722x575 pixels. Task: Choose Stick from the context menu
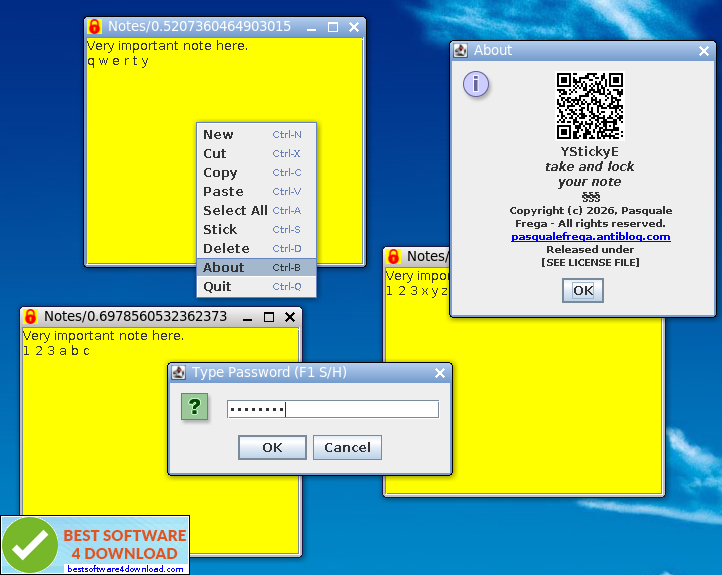[256, 229]
